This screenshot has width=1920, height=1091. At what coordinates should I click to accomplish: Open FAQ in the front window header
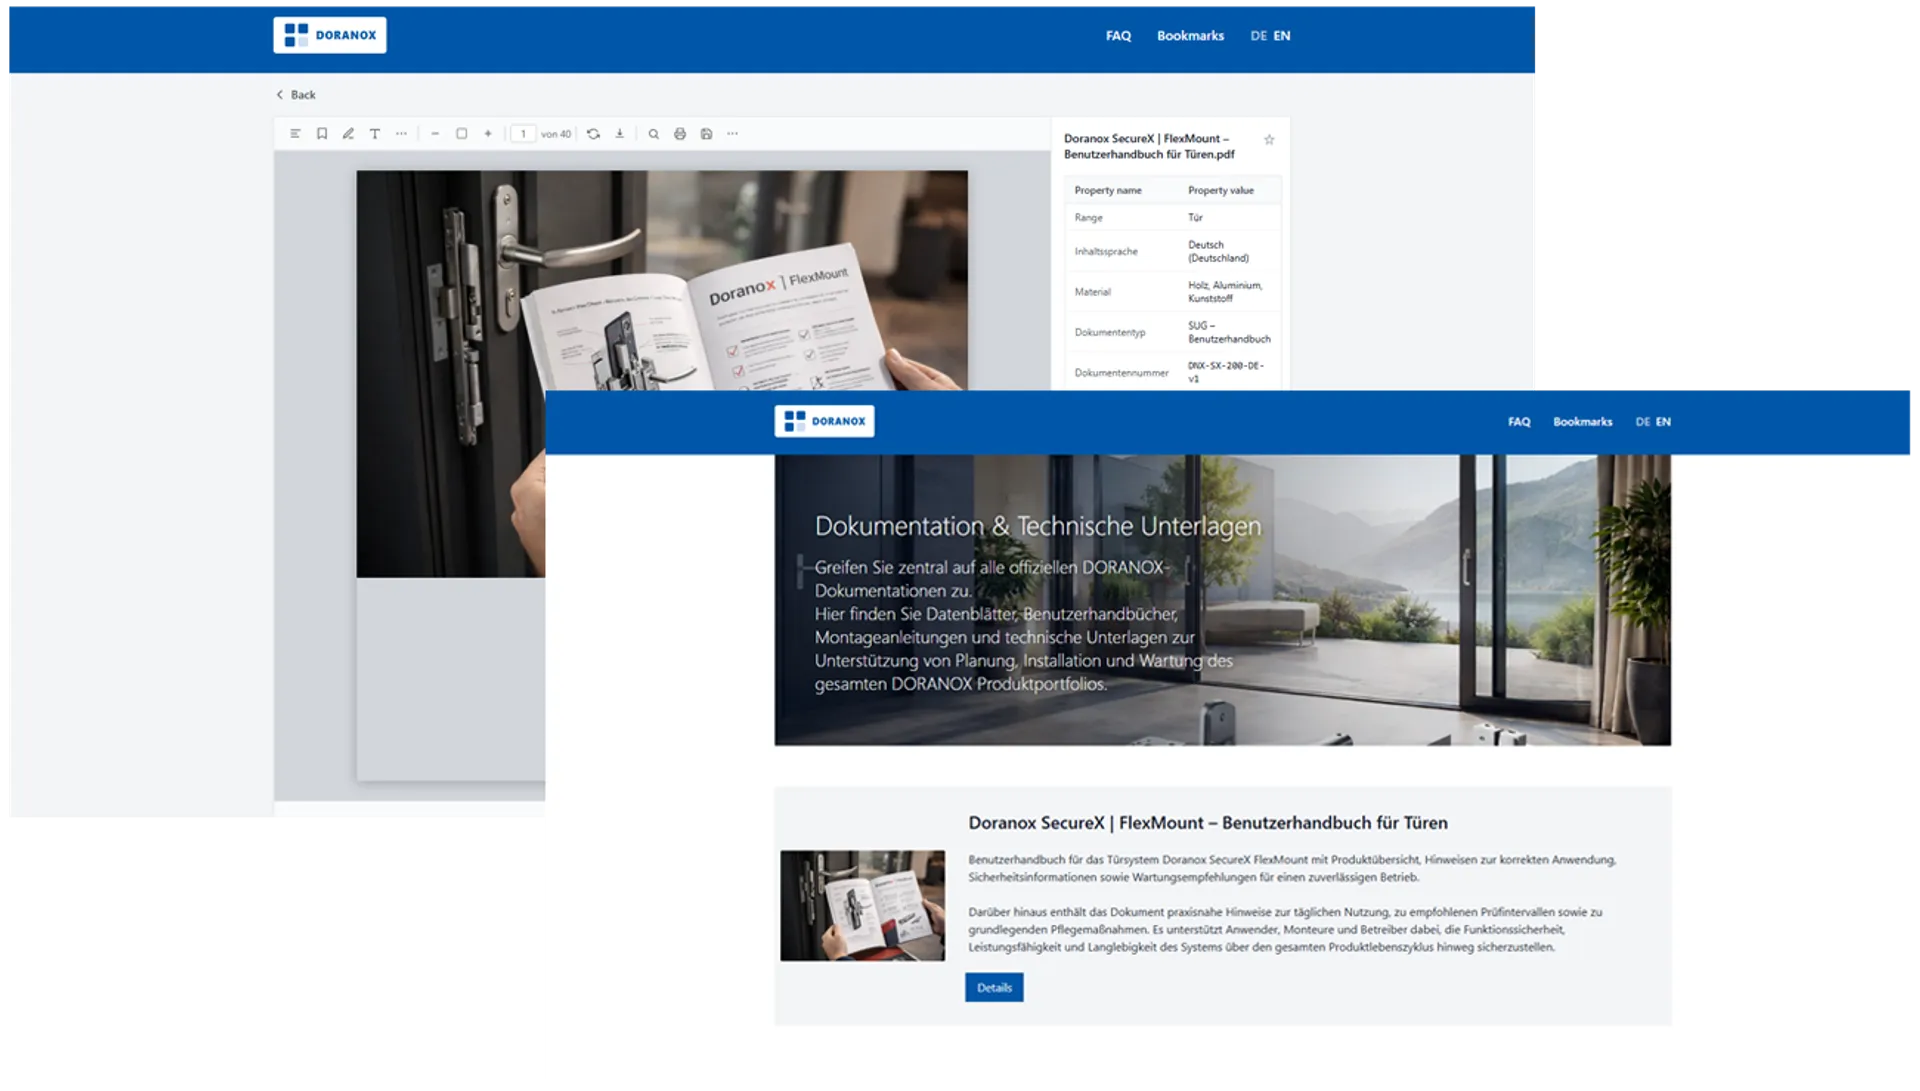(x=1519, y=422)
